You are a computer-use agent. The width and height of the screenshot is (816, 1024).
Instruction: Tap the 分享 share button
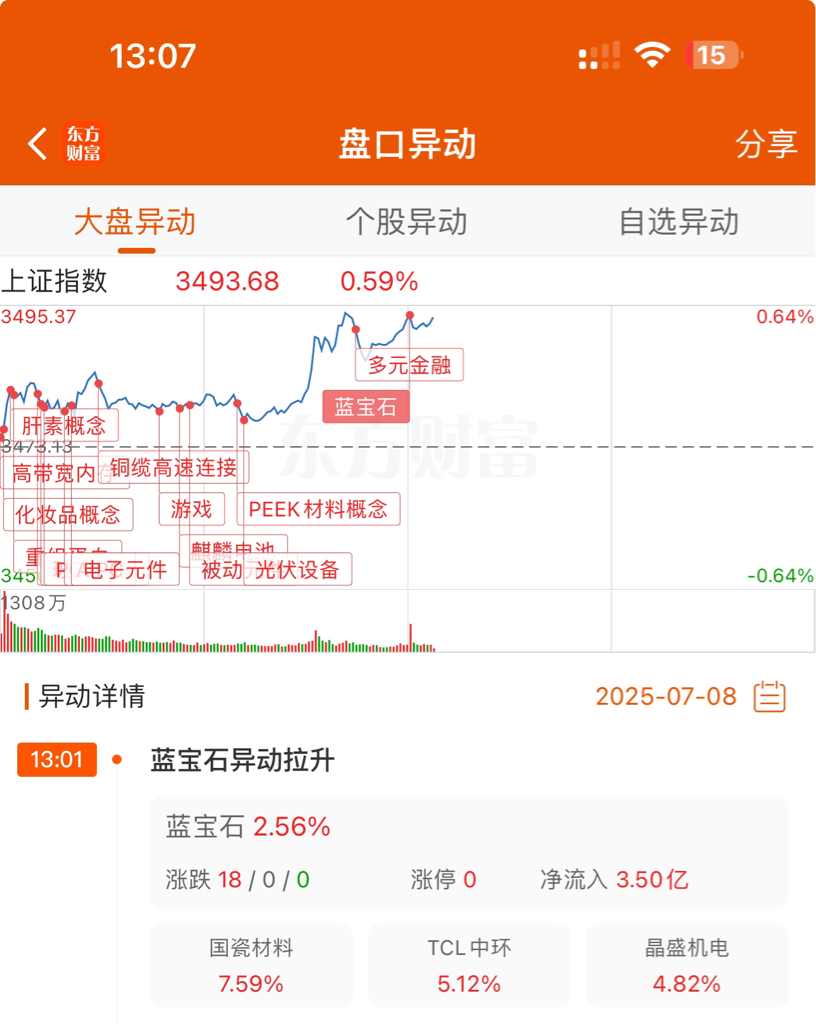click(766, 144)
